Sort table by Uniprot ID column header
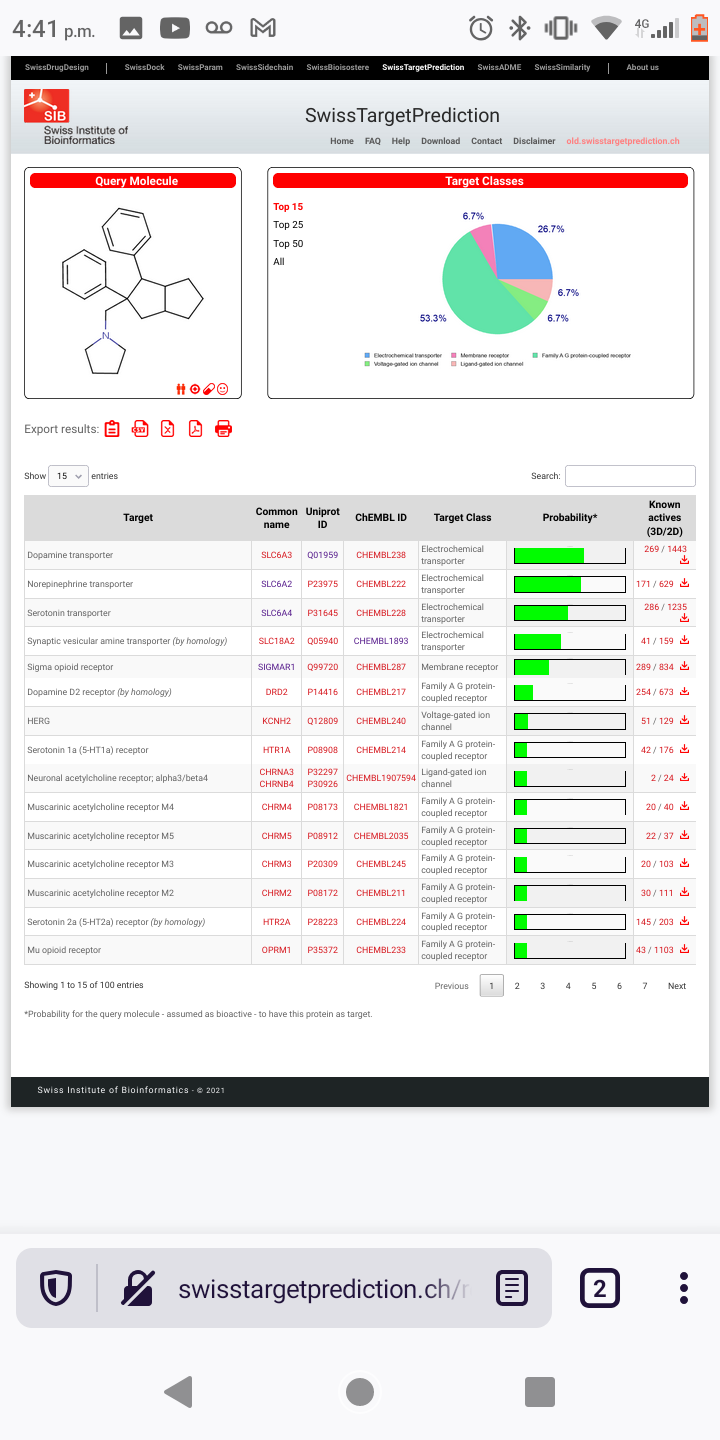 tap(323, 518)
